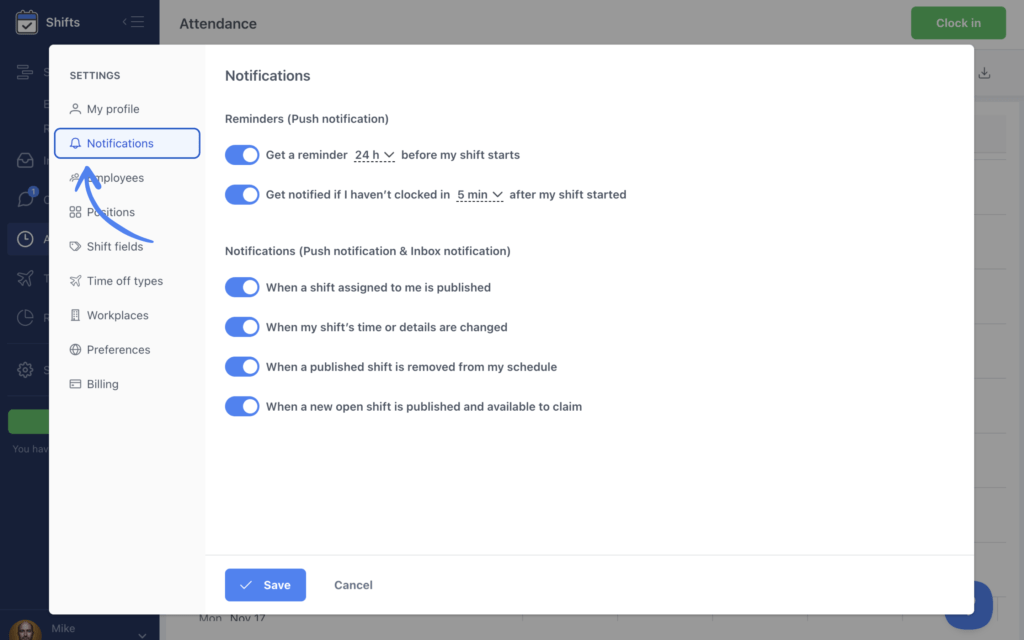
Task: Open Time off types settings
Action: pos(122,280)
